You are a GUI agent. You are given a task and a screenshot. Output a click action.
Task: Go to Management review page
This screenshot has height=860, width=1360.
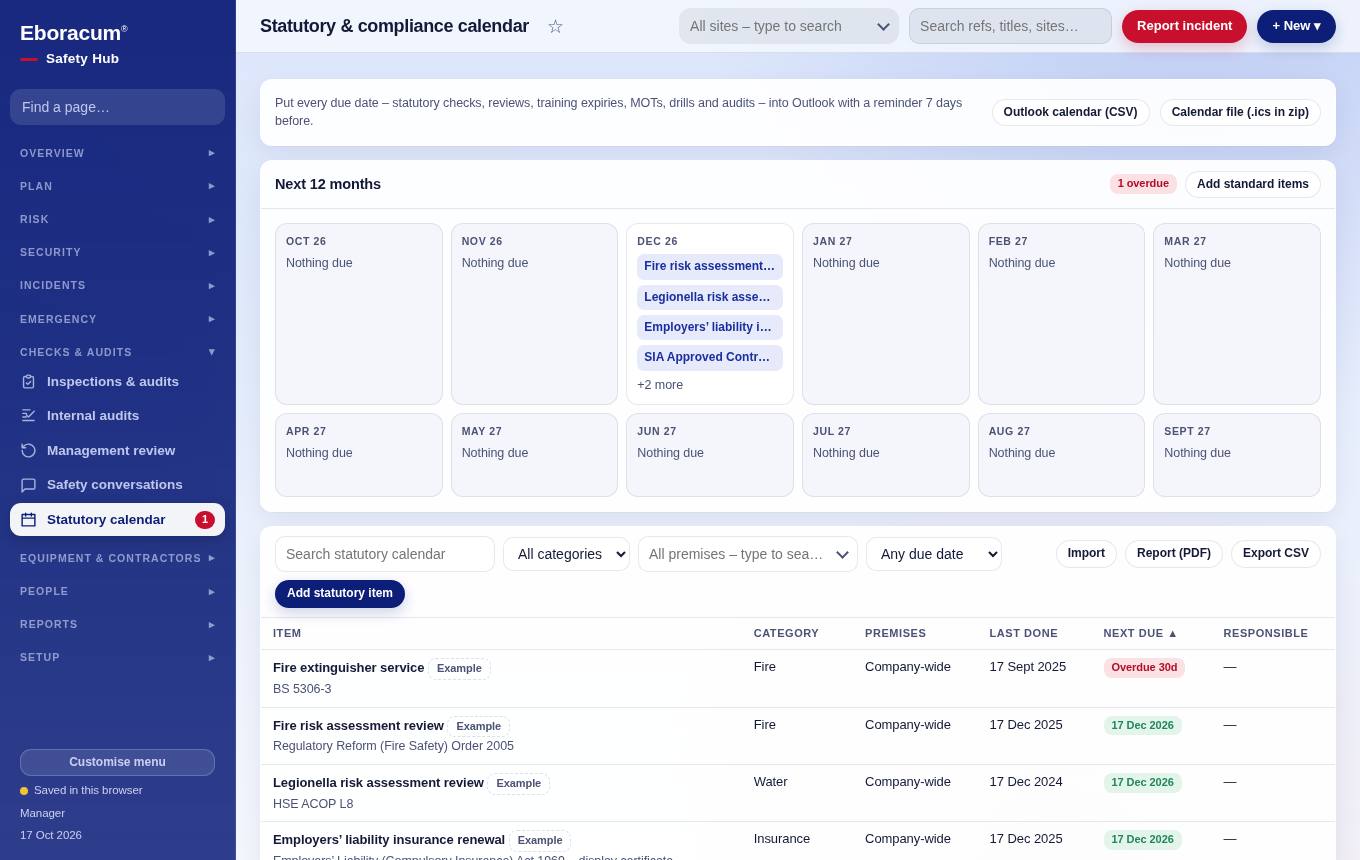click(117, 450)
